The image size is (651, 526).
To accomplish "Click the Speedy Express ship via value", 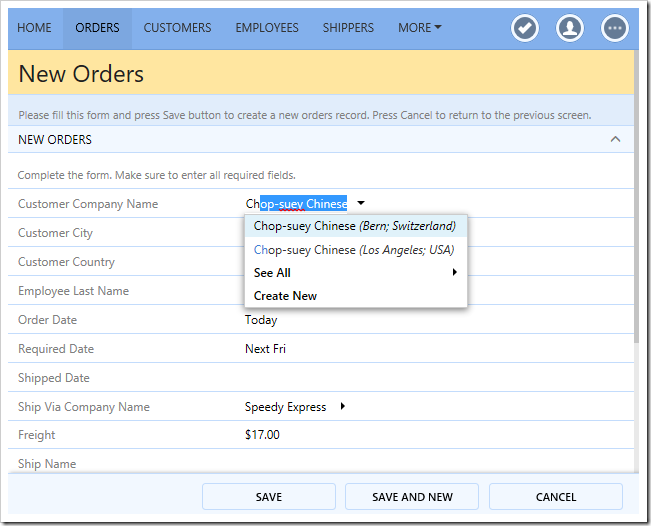I will pyautogui.click(x=286, y=407).
